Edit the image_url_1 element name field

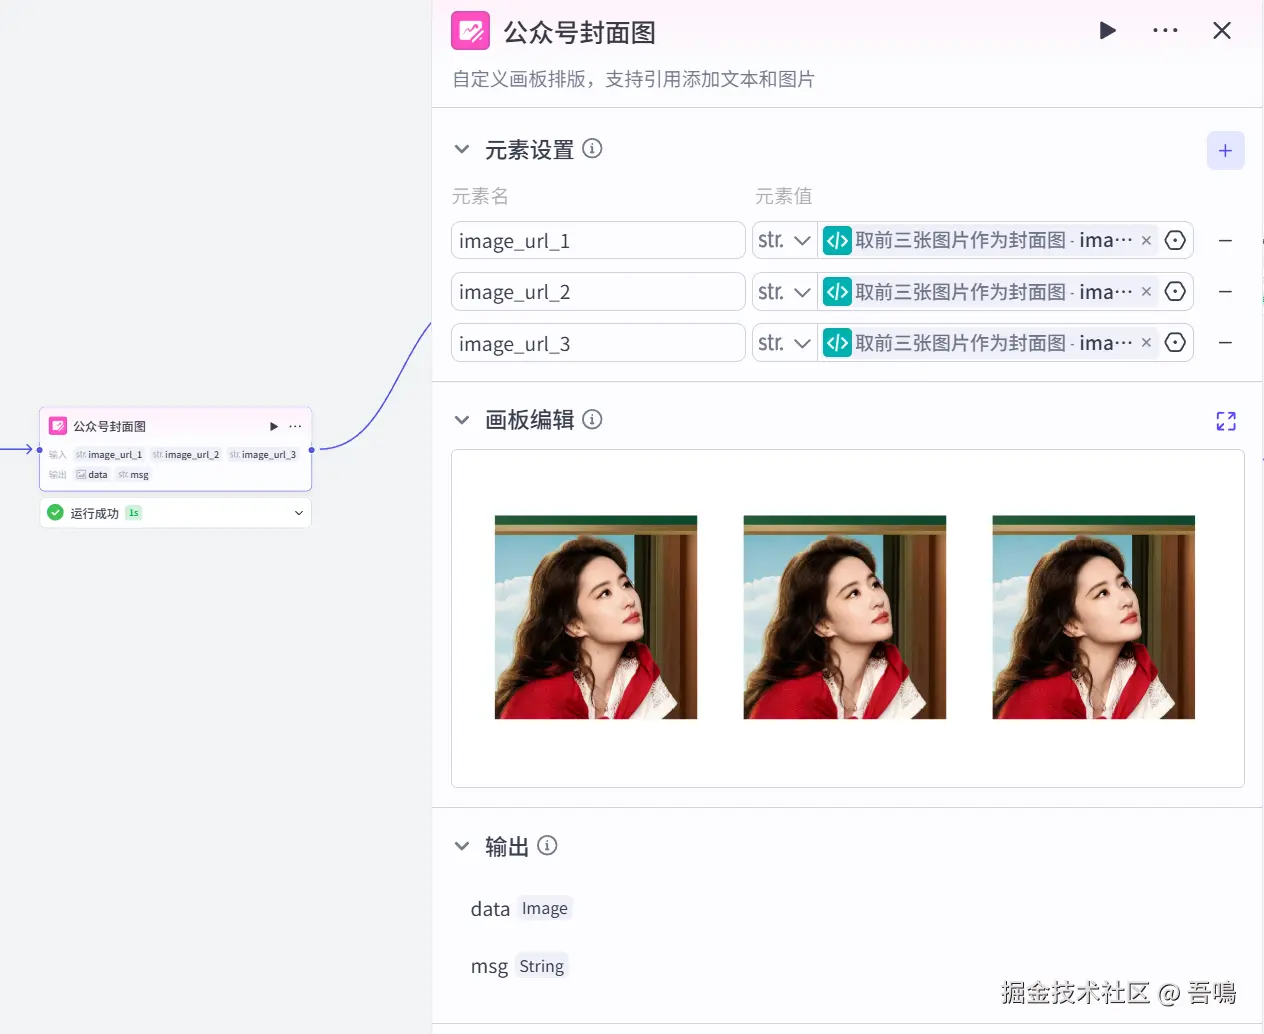click(x=598, y=241)
